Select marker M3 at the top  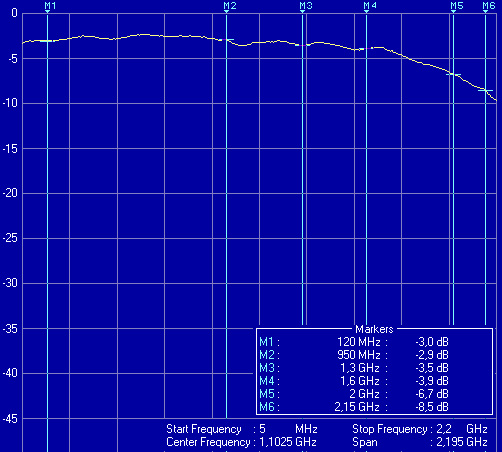(306, 6)
